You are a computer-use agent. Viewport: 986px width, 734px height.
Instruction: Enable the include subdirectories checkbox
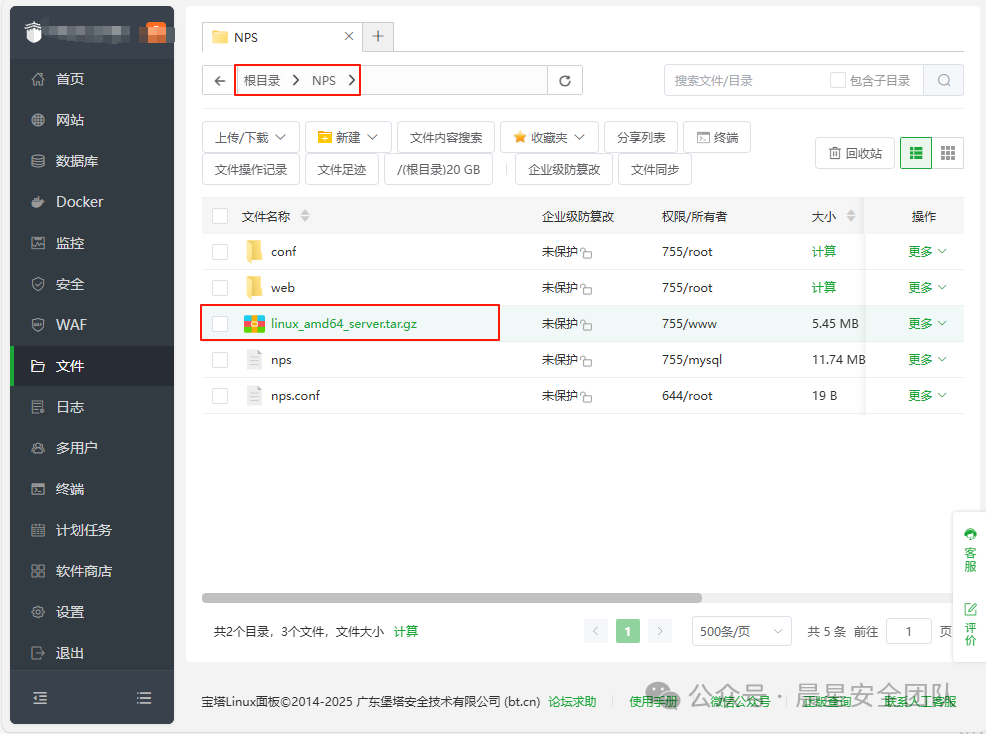point(838,81)
